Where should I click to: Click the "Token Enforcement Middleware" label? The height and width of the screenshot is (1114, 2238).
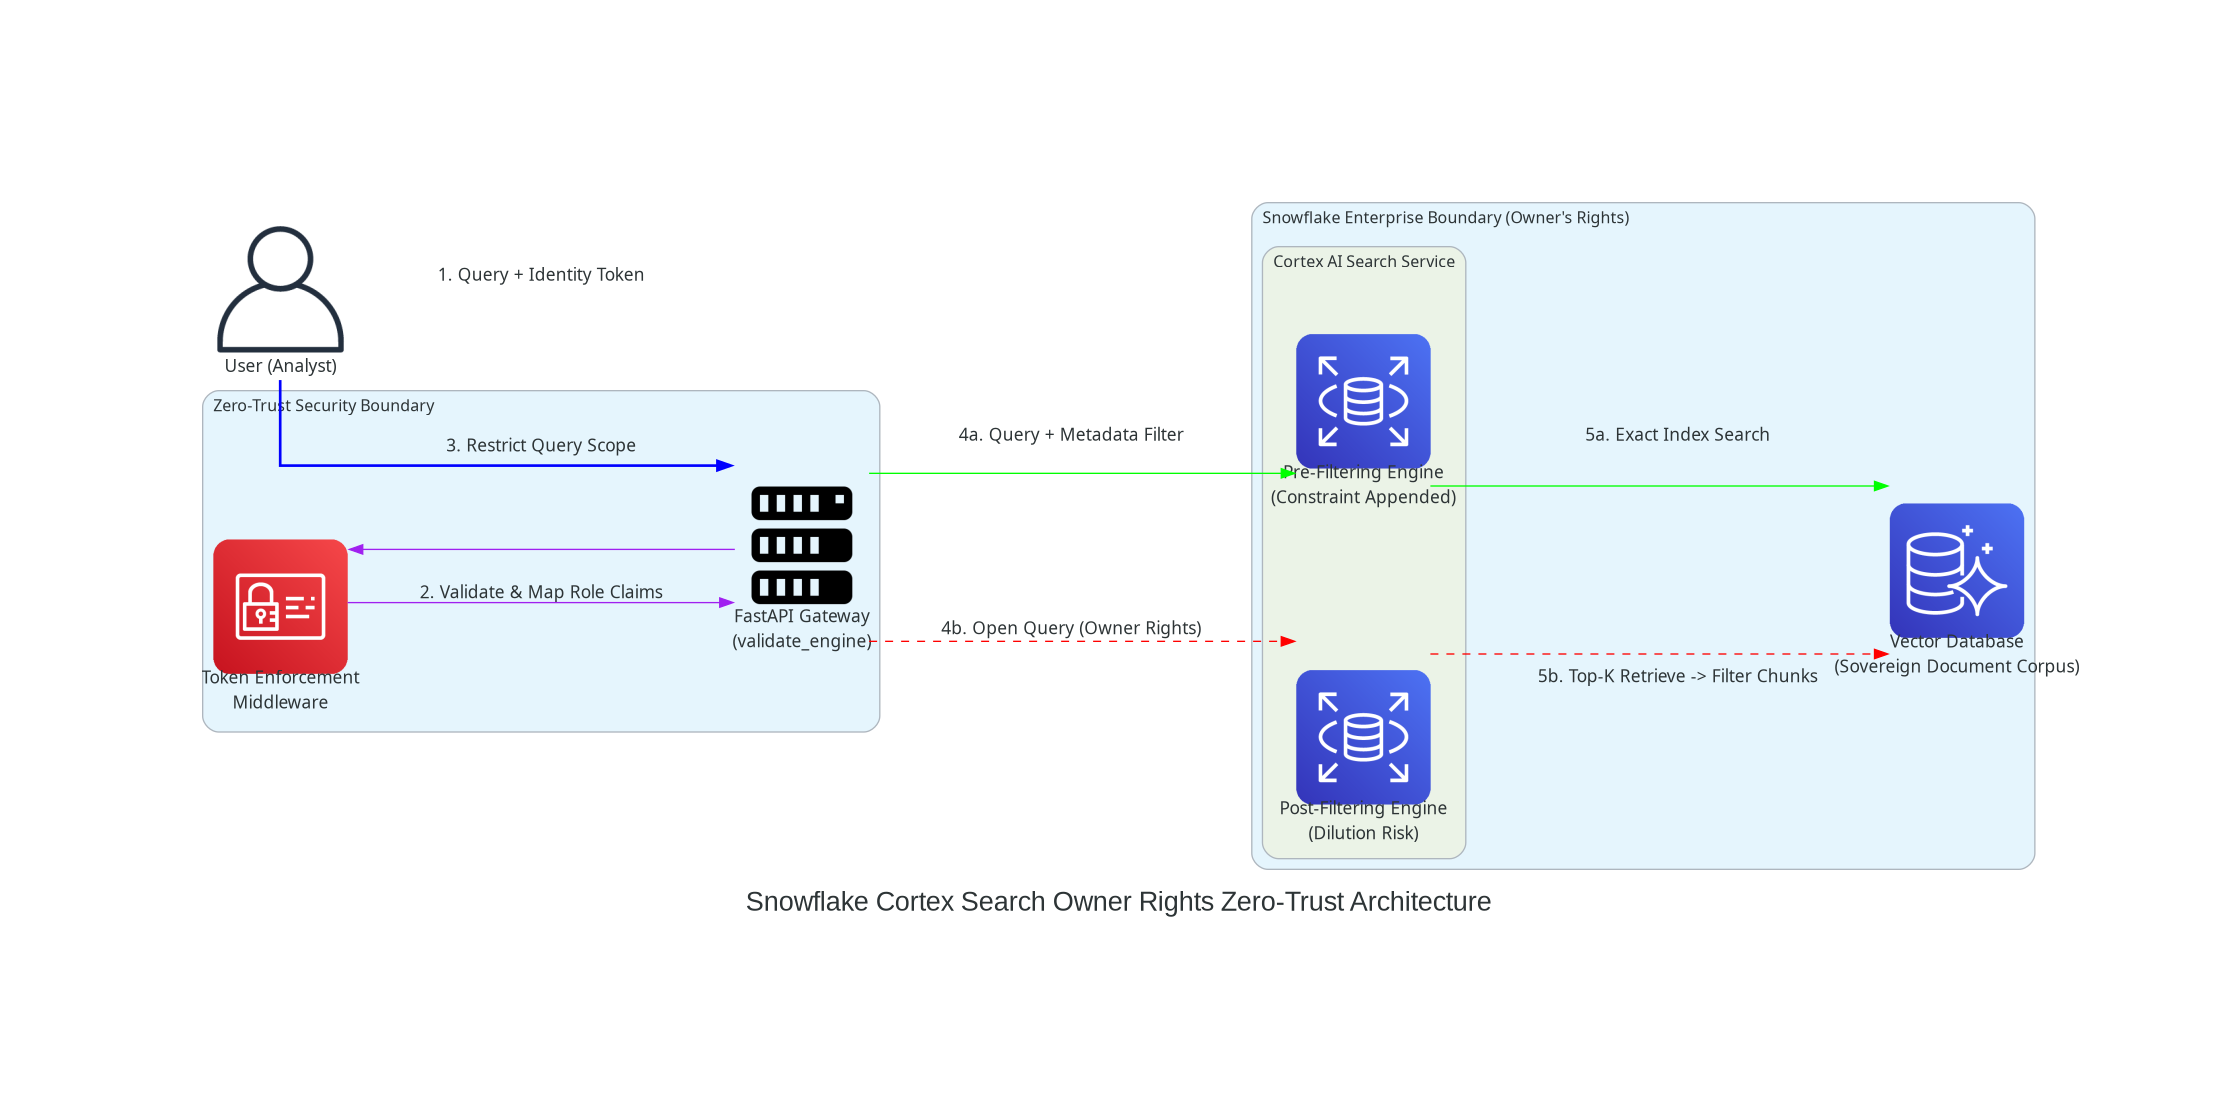coord(280,690)
